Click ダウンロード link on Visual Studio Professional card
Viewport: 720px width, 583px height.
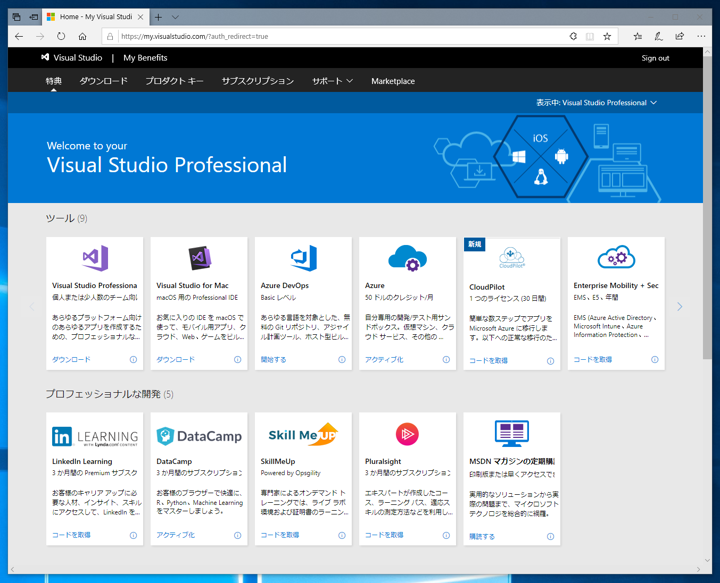(x=71, y=359)
